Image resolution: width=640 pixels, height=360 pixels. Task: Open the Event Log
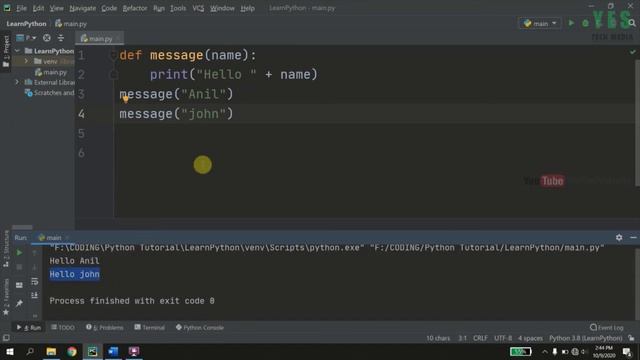[607, 327]
